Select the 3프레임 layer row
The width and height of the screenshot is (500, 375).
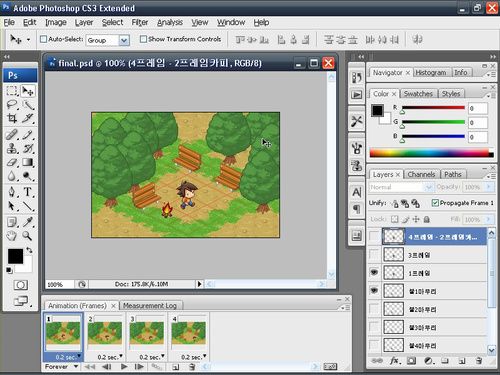[428, 255]
